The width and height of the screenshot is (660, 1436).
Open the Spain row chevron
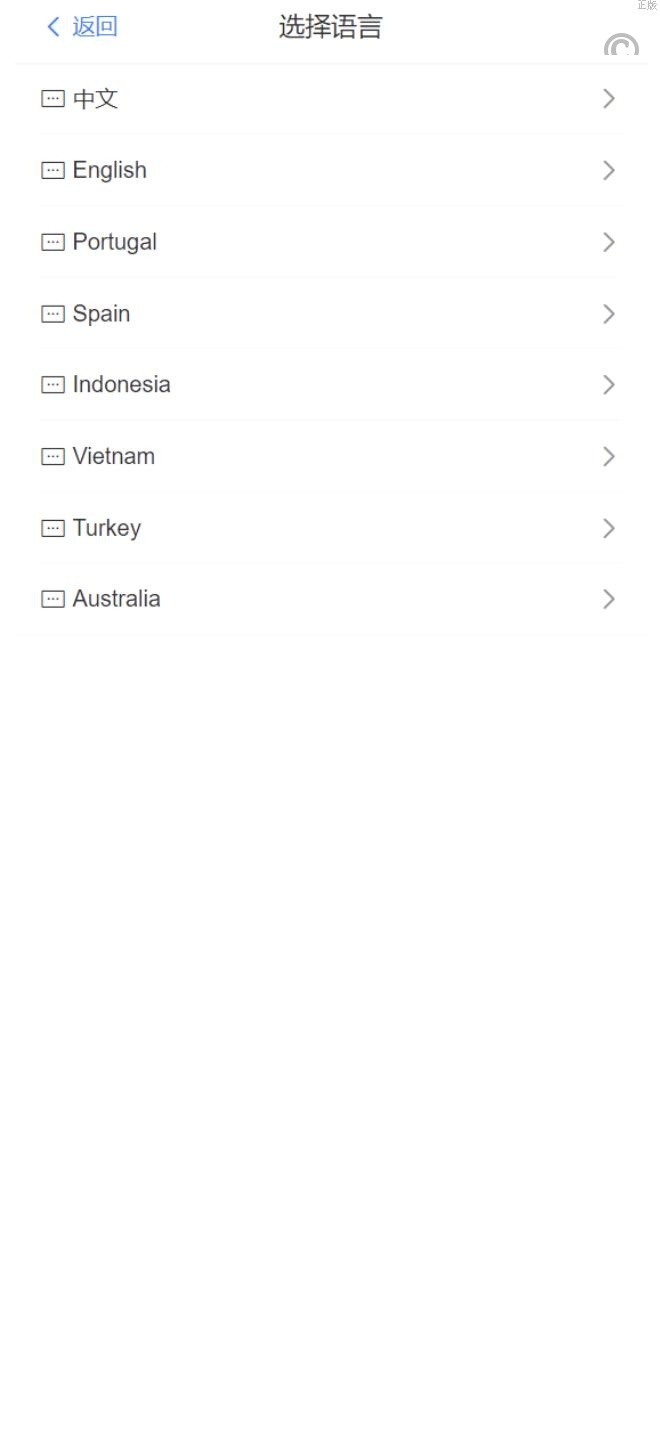[608, 314]
